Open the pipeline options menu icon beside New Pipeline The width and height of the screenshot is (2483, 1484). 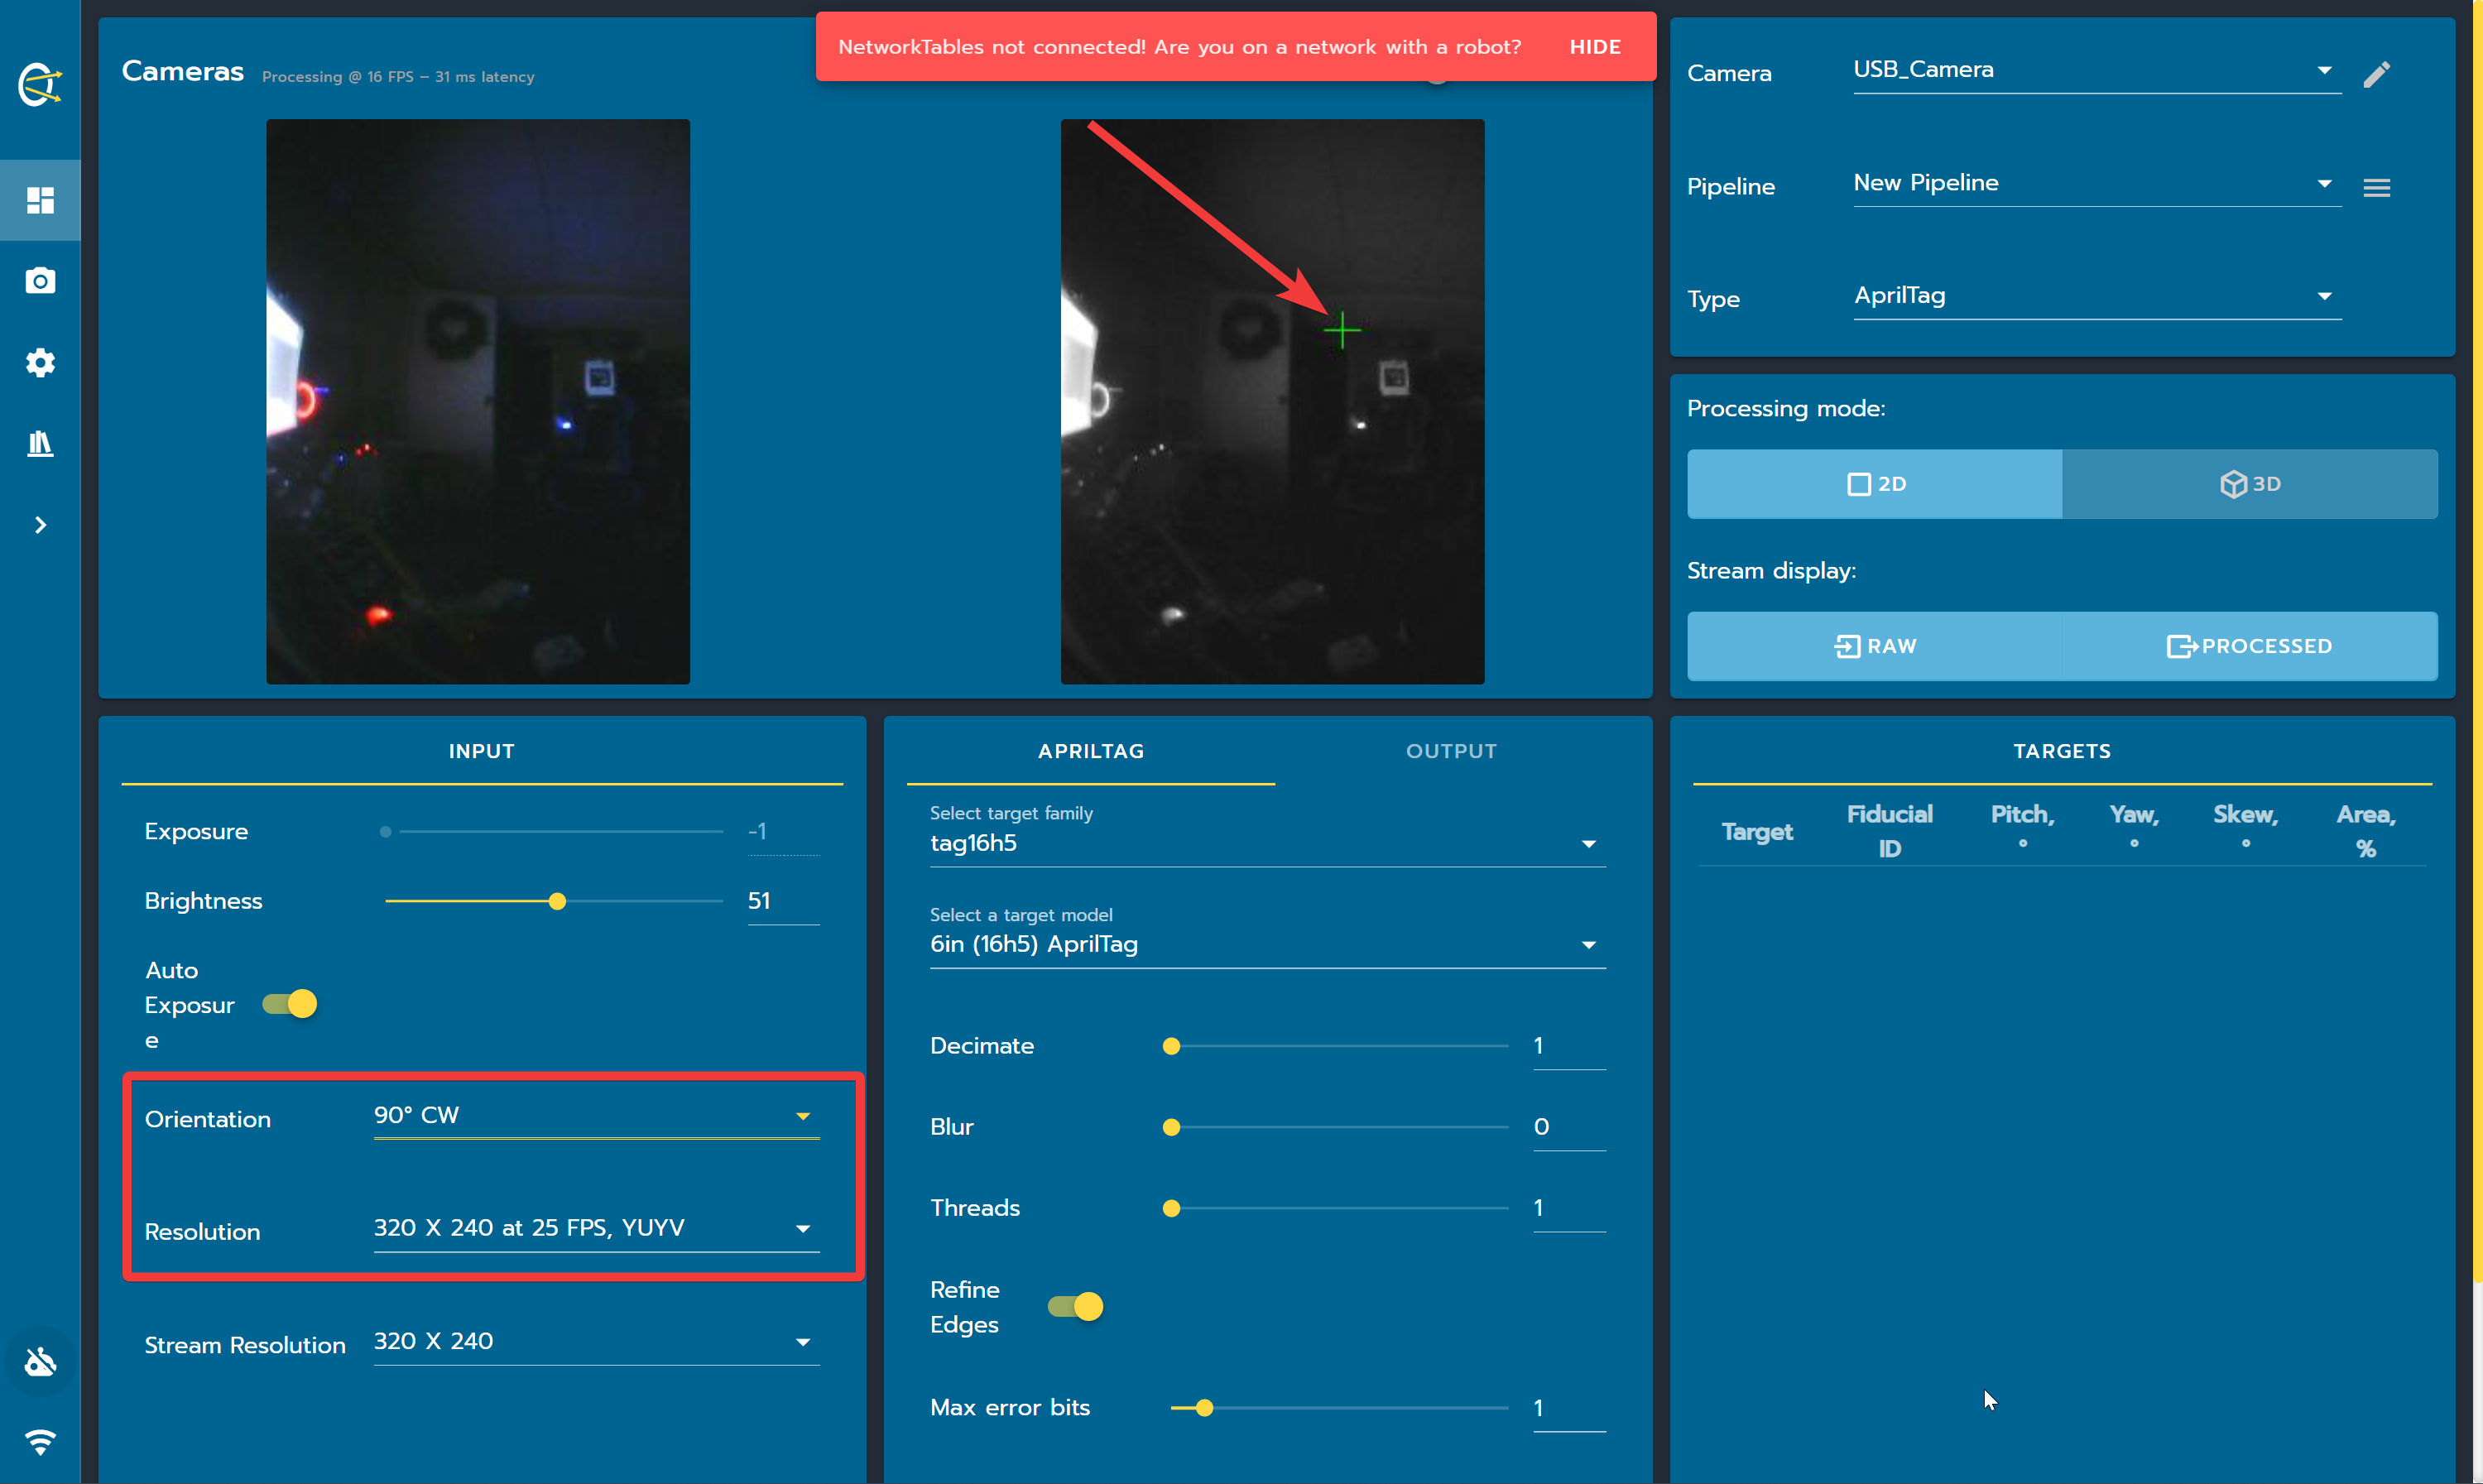pos(2377,186)
